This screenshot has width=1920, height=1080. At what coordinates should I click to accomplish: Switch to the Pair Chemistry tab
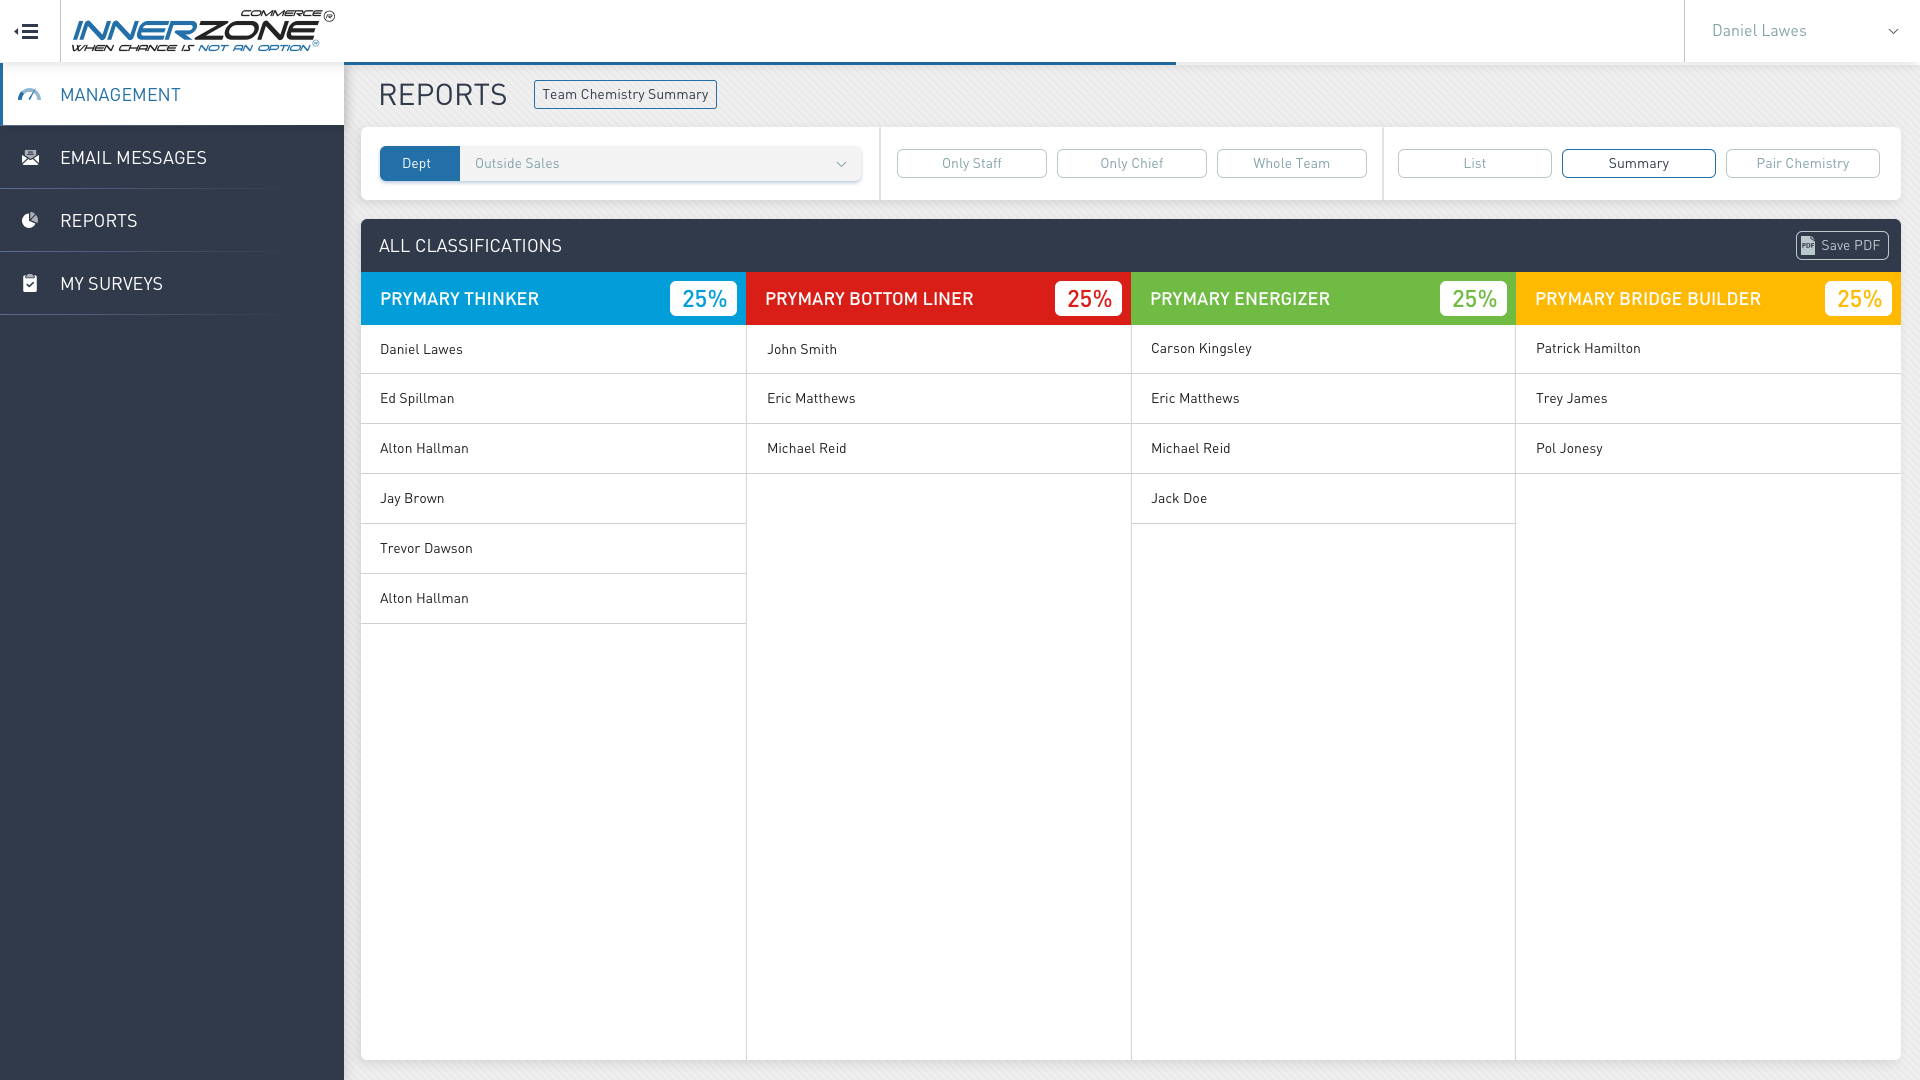1802,164
